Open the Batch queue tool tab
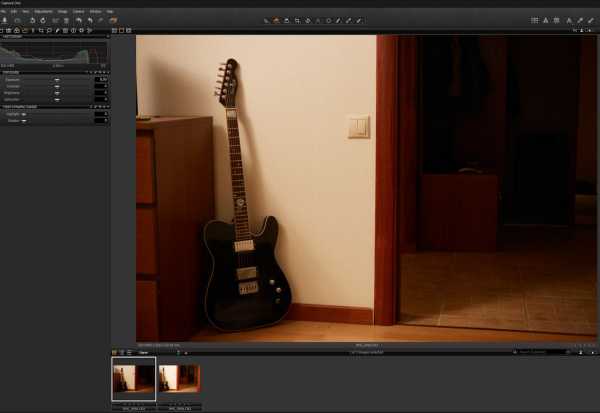600x413 pixels. (x=90, y=30)
